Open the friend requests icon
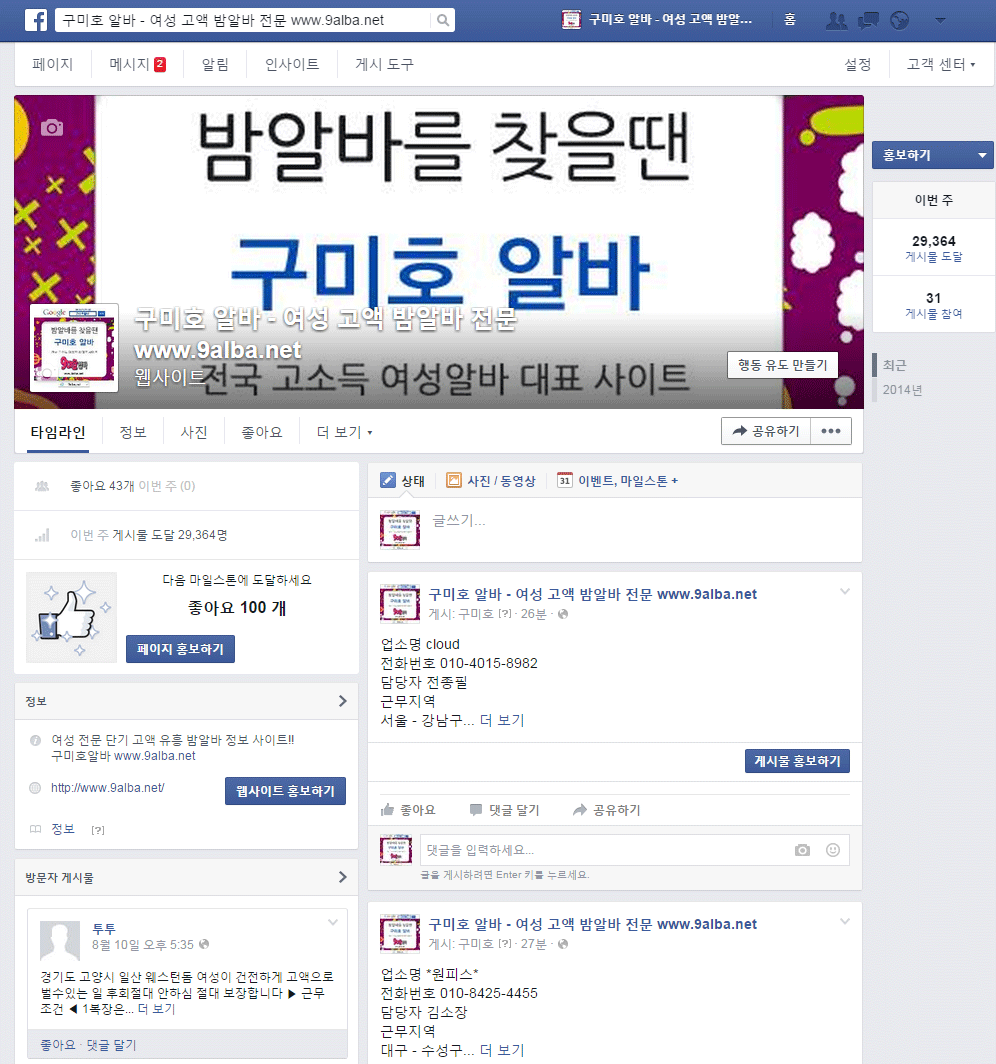Image resolution: width=996 pixels, height=1064 pixels. coord(837,21)
